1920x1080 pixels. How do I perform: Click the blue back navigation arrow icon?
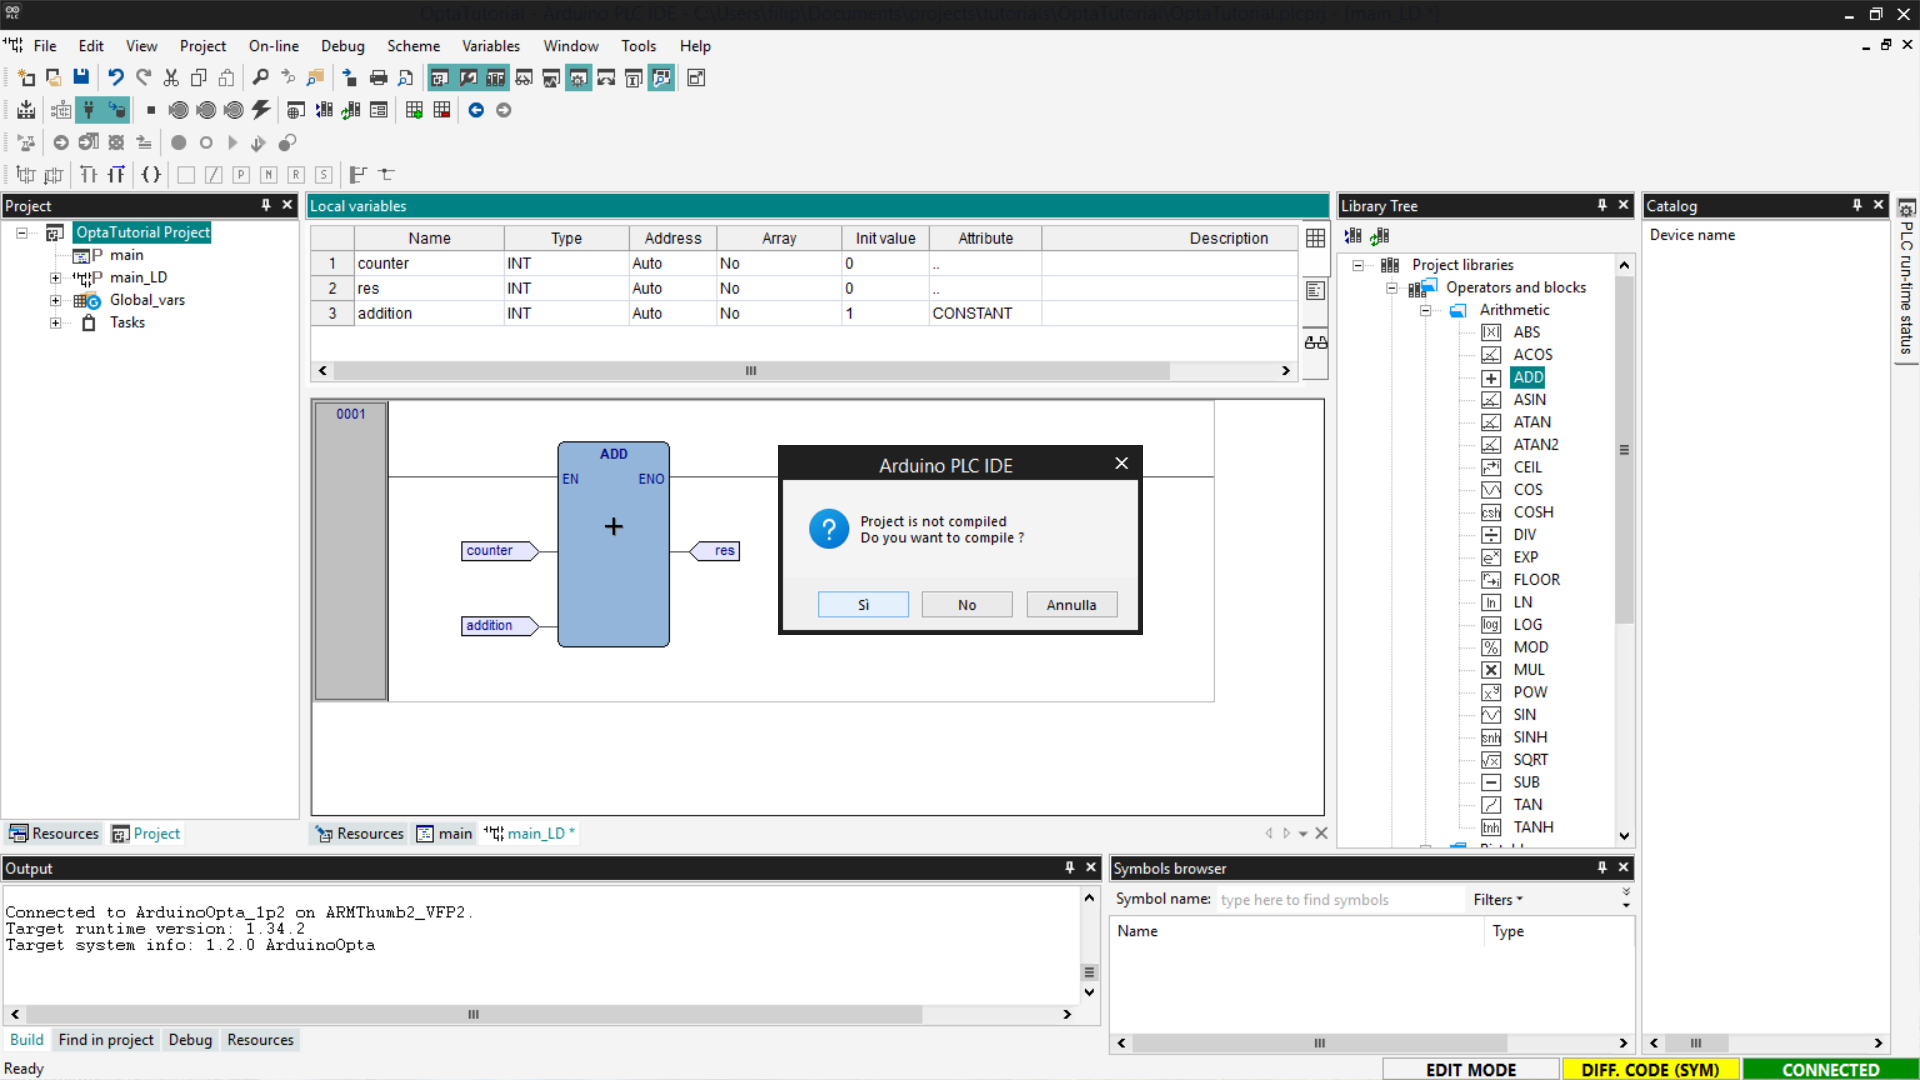(476, 110)
